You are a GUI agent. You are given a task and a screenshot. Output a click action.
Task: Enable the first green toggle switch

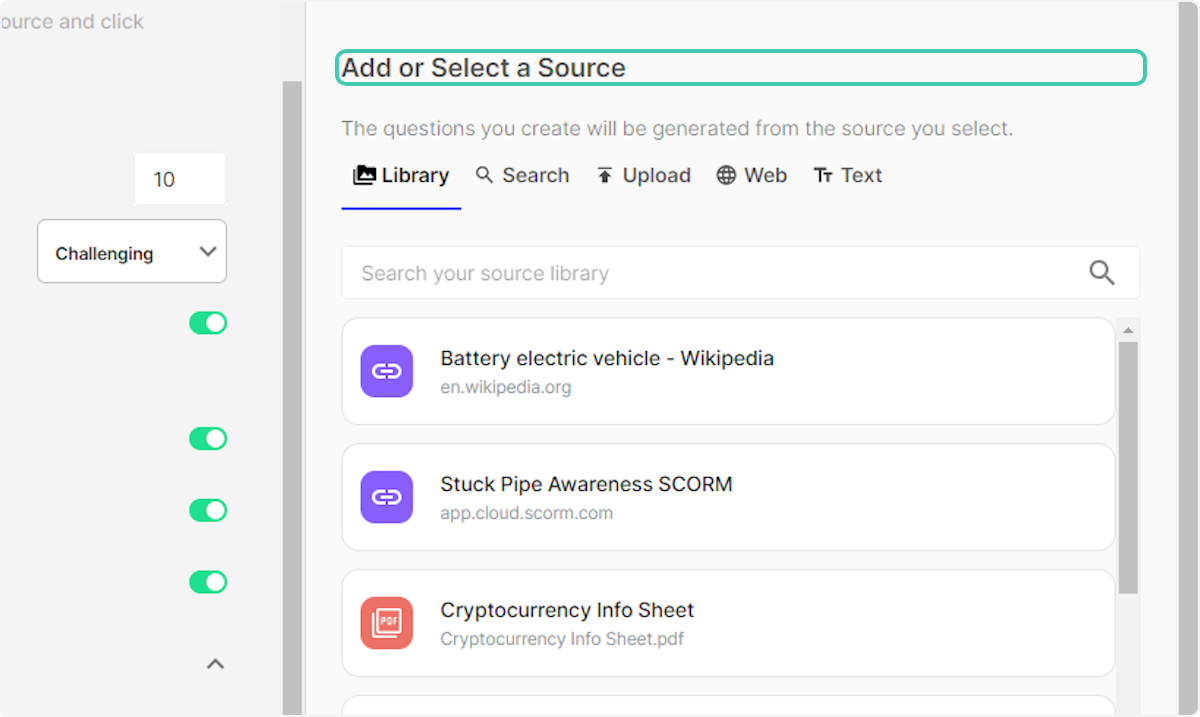tap(208, 323)
